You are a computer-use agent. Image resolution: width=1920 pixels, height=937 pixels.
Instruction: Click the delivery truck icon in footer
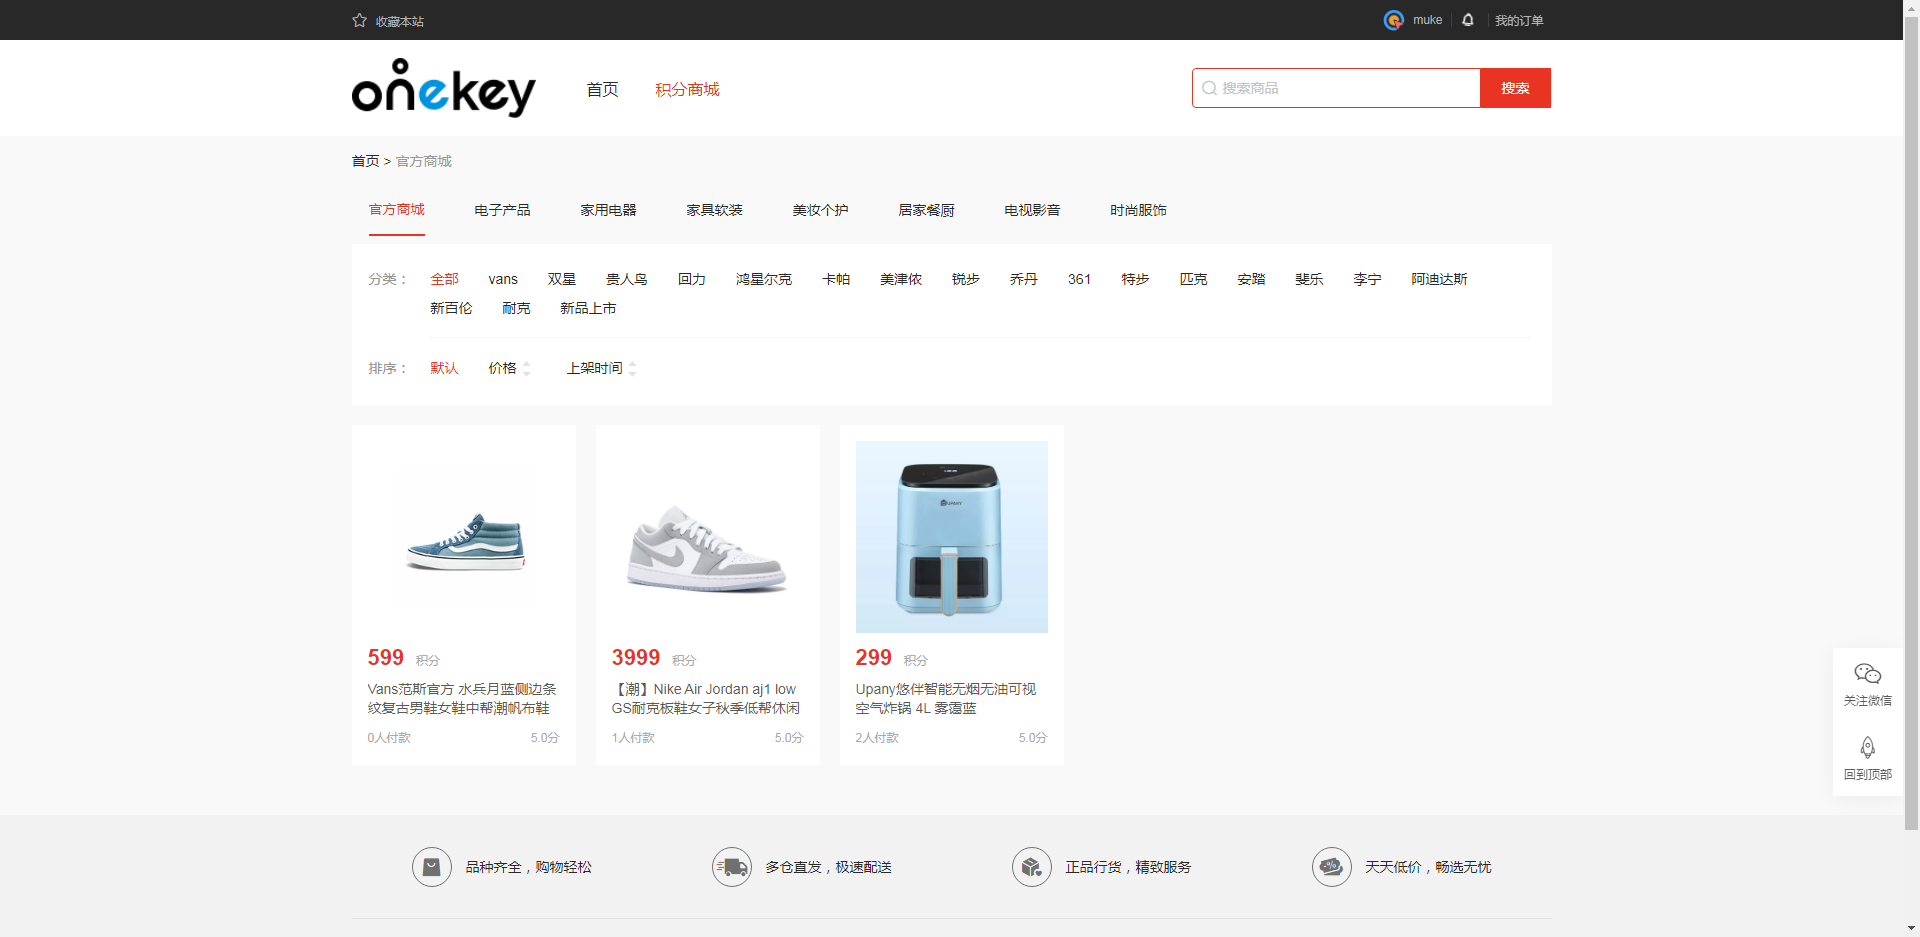pyautogui.click(x=732, y=867)
